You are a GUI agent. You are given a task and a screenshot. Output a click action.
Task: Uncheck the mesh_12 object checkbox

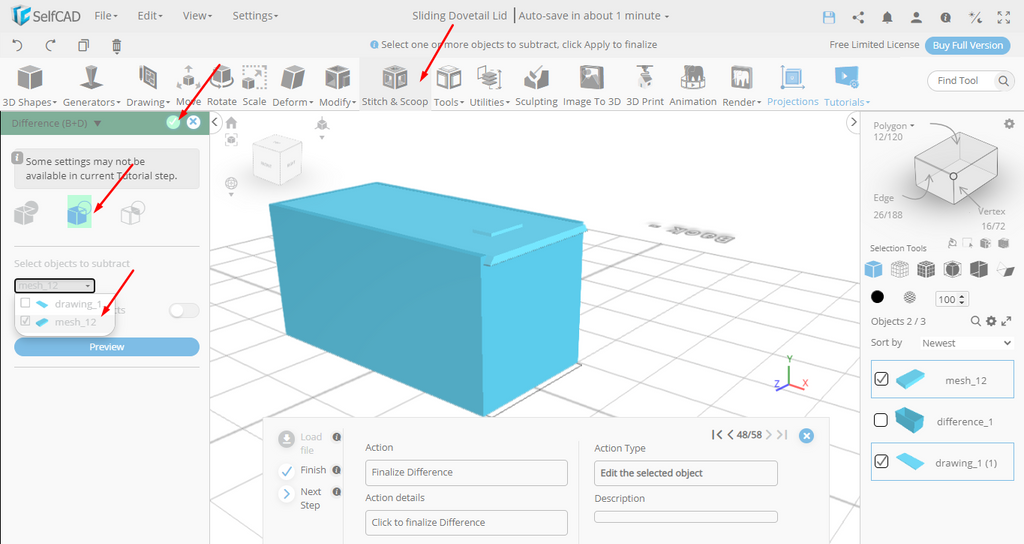point(881,379)
